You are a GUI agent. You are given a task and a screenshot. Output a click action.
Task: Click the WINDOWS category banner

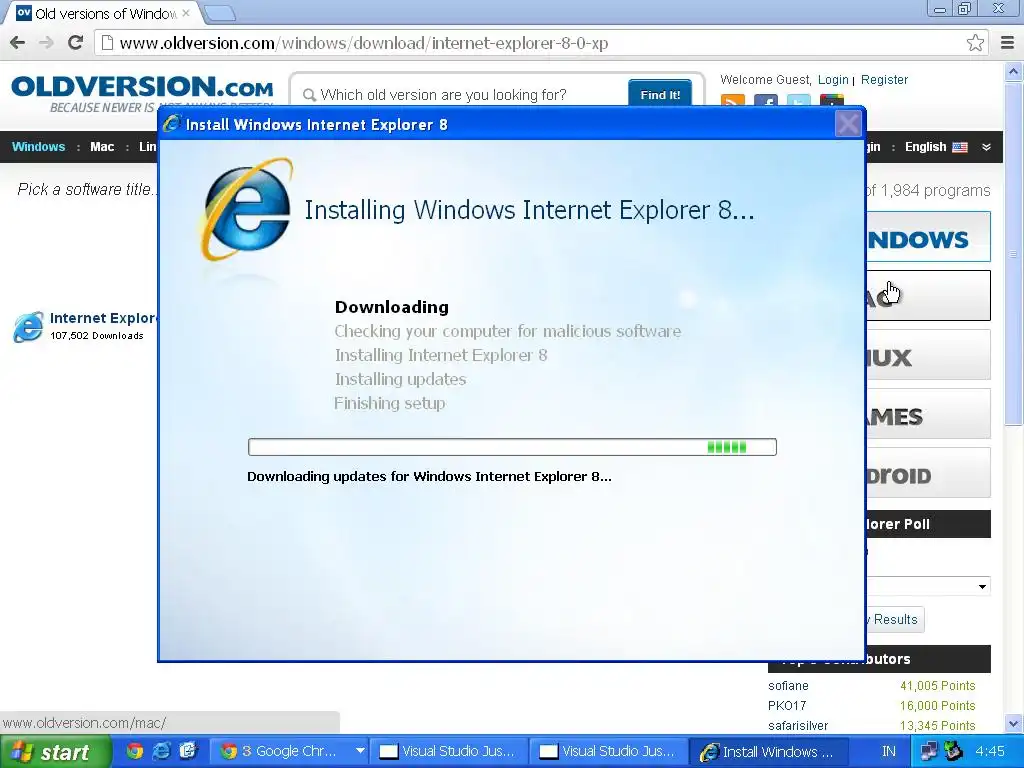(x=928, y=236)
